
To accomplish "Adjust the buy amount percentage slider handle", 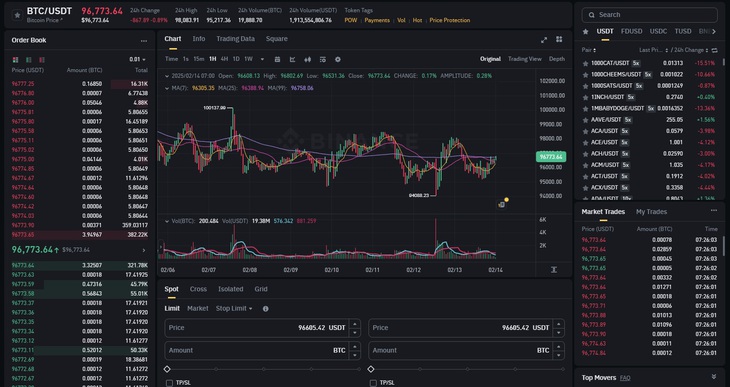I will pyautogui.click(x=167, y=369).
